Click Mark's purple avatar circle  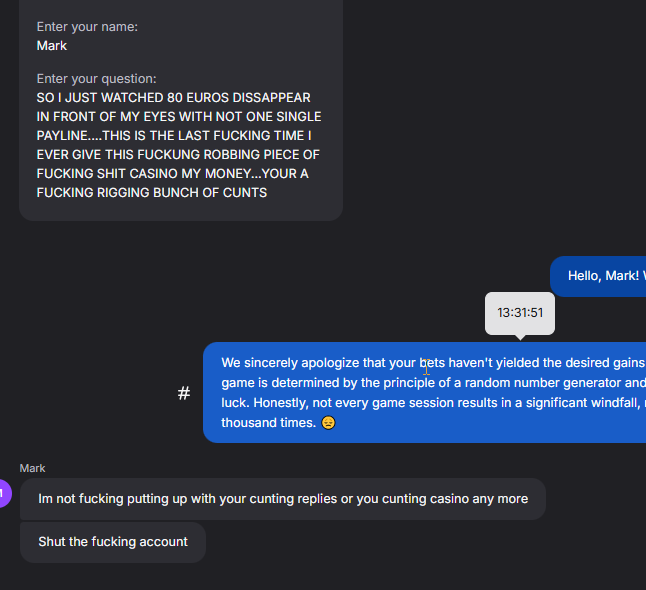(x=3, y=493)
